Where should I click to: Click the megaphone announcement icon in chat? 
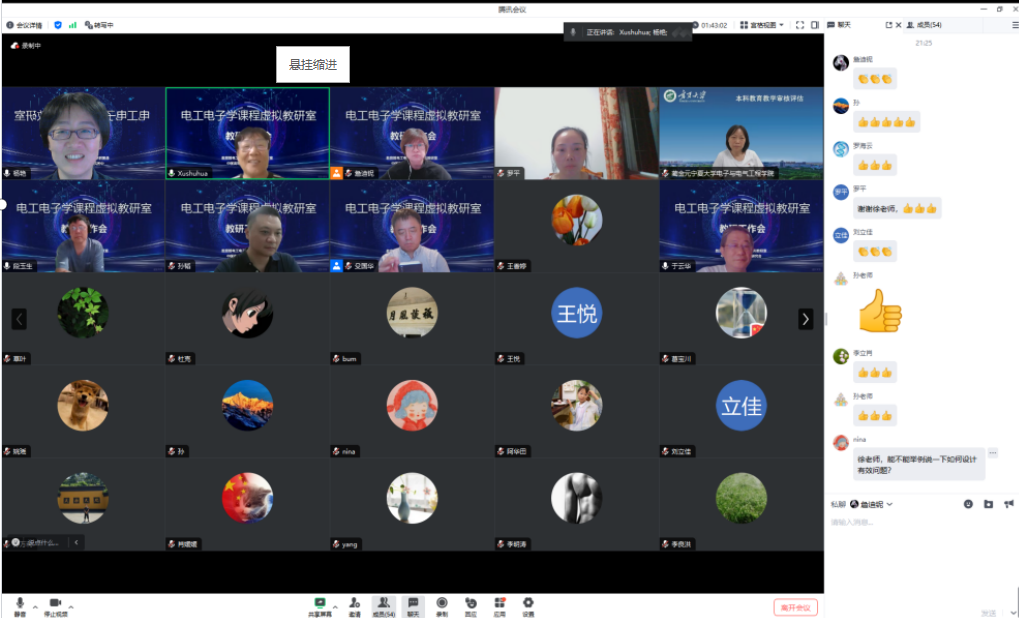click(x=1009, y=504)
